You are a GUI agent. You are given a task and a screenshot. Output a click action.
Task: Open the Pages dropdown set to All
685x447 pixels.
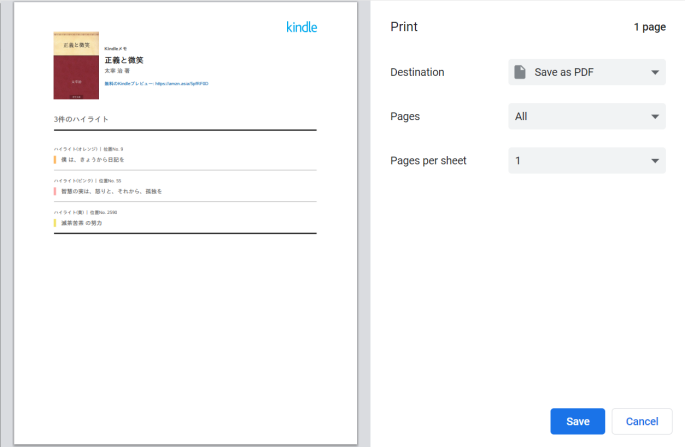(587, 116)
